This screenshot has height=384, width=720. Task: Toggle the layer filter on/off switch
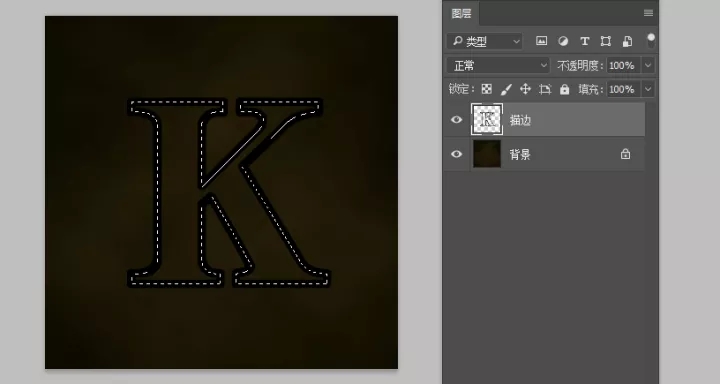point(651,41)
